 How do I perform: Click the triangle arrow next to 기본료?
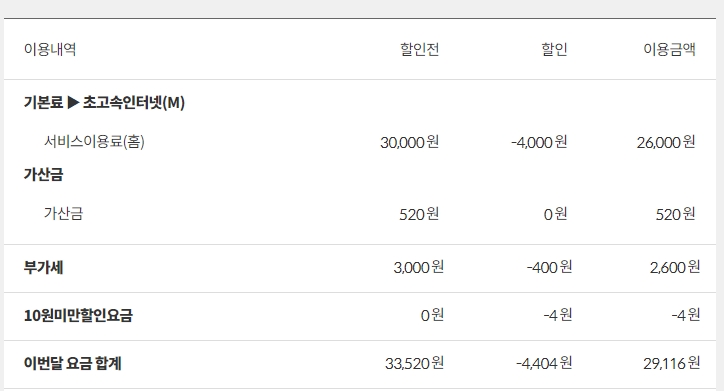[73, 102]
